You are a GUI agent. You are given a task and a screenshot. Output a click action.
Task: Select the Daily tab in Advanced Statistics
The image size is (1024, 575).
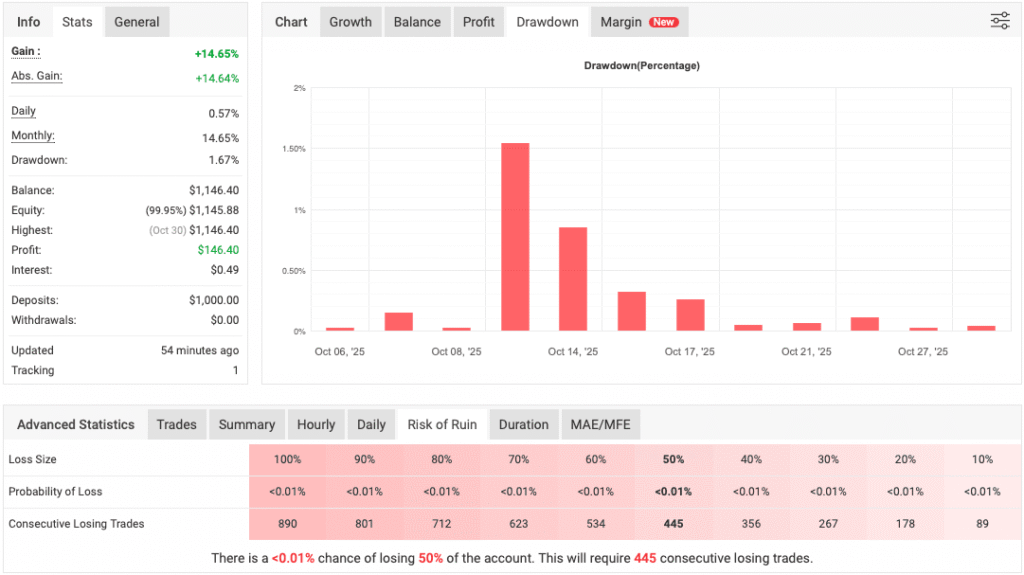[x=371, y=424]
